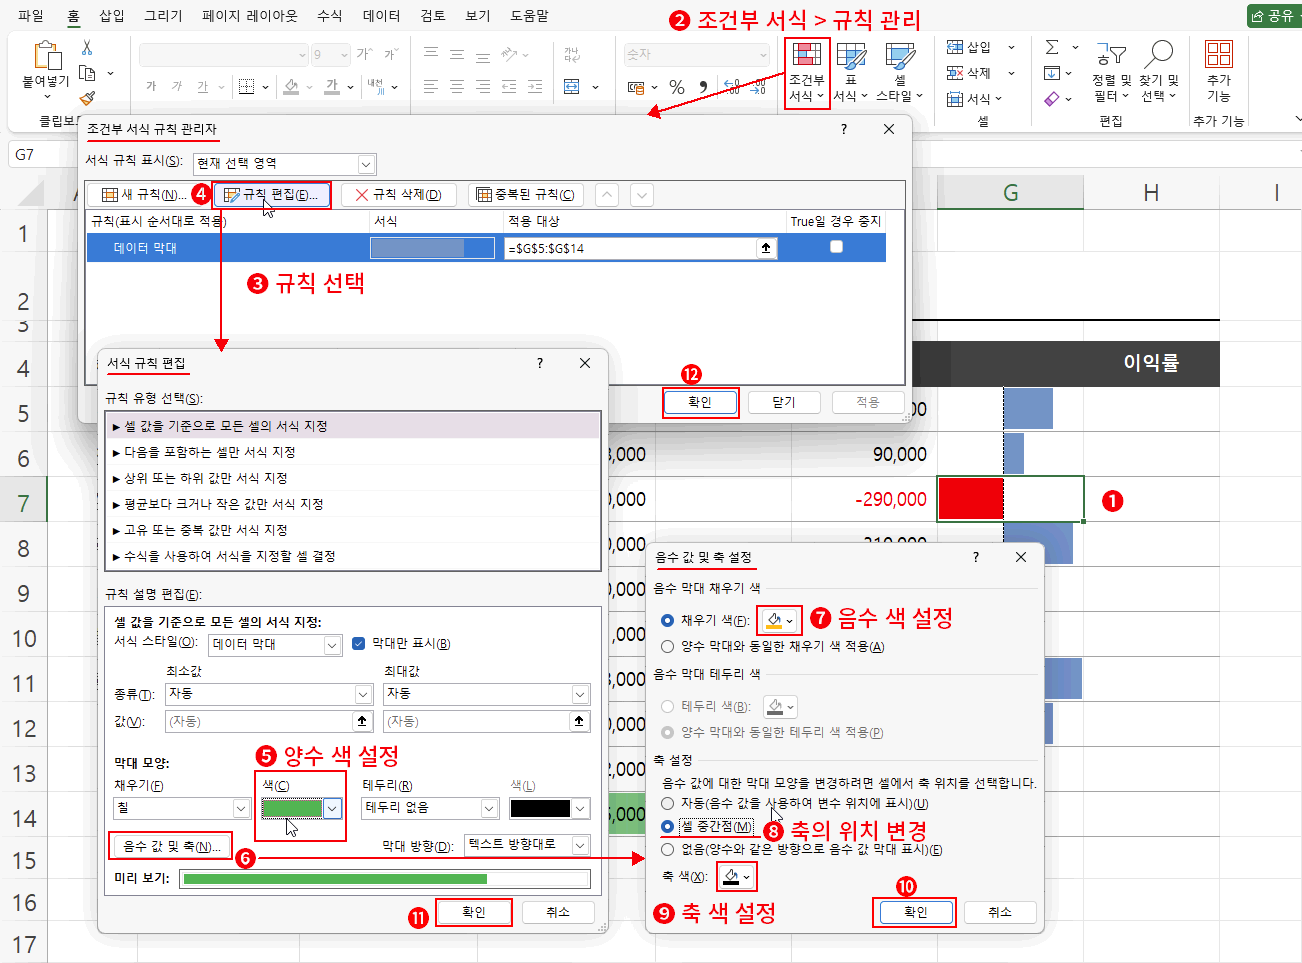The height and width of the screenshot is (963, 1302).
Task: Click the 규칙 삭제 button
Action: (398, 195)
